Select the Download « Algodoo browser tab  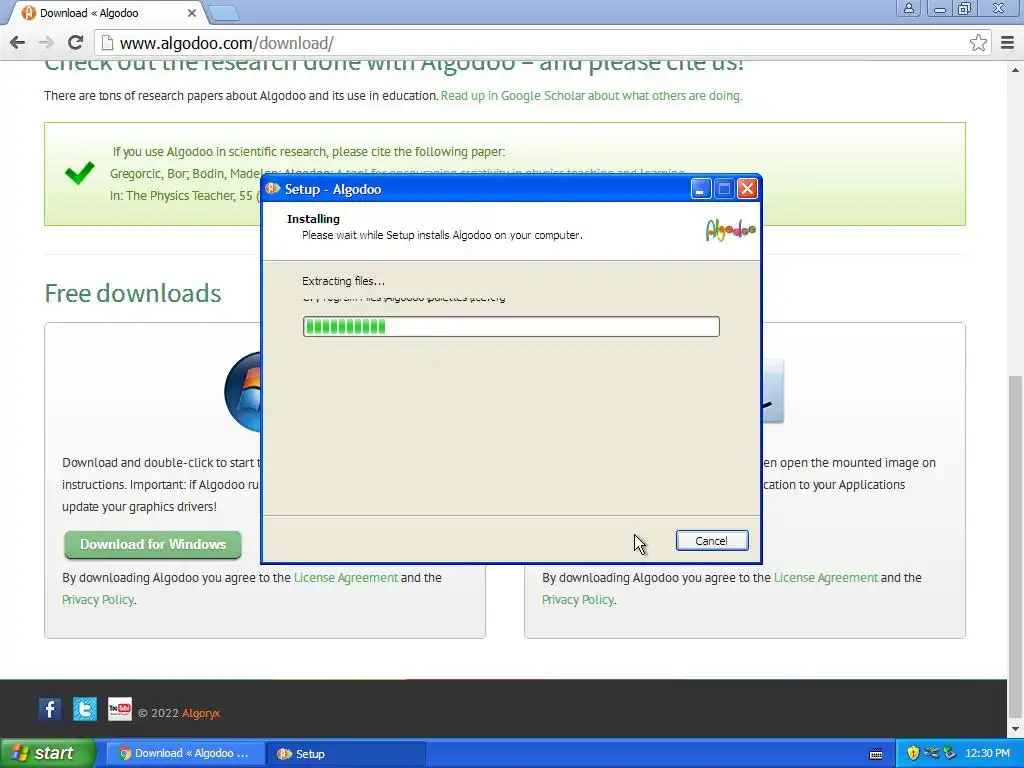(108, 13)
